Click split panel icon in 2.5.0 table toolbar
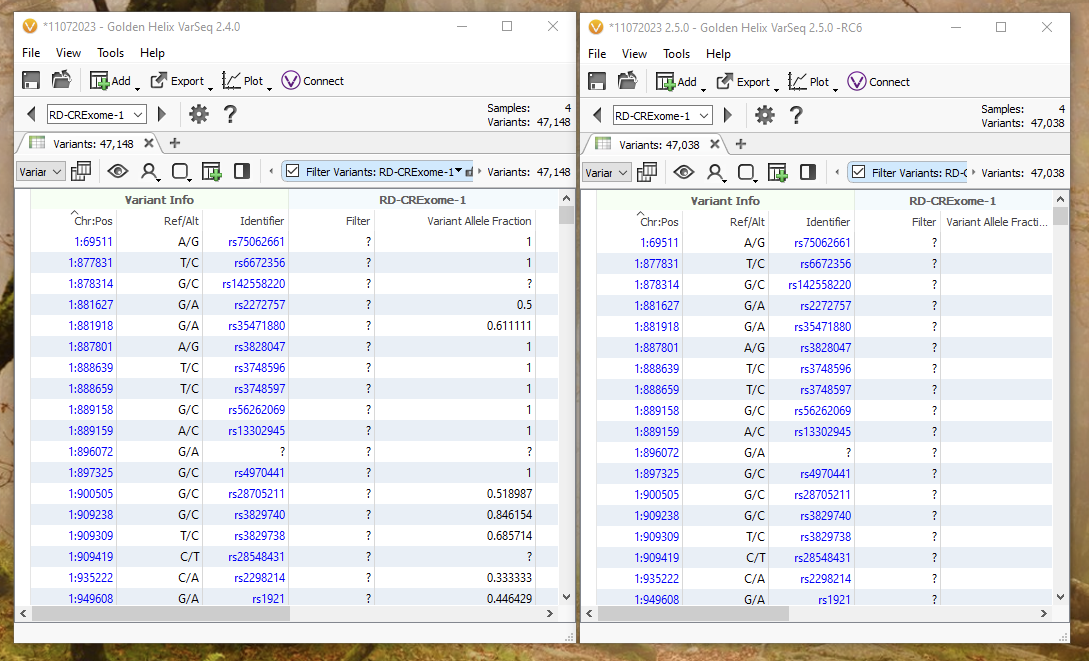 click(808, 171)
